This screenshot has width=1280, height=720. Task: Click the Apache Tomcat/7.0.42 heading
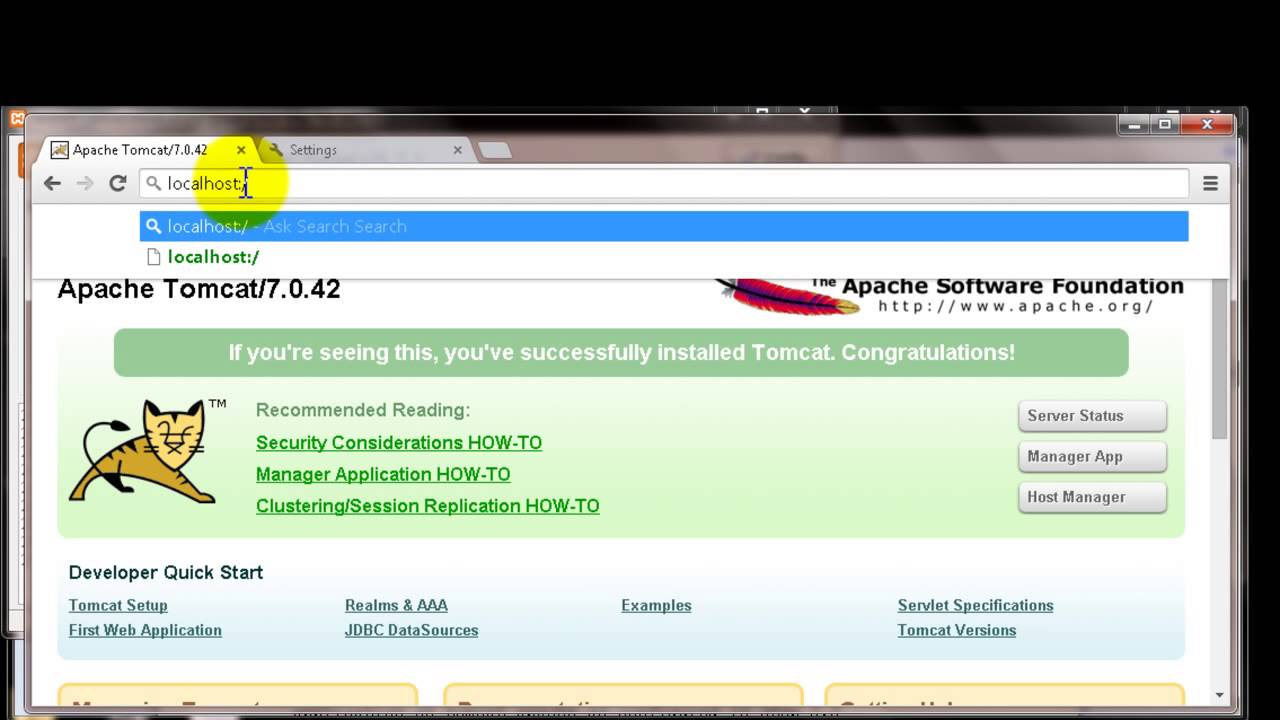(x=199, y=289)
